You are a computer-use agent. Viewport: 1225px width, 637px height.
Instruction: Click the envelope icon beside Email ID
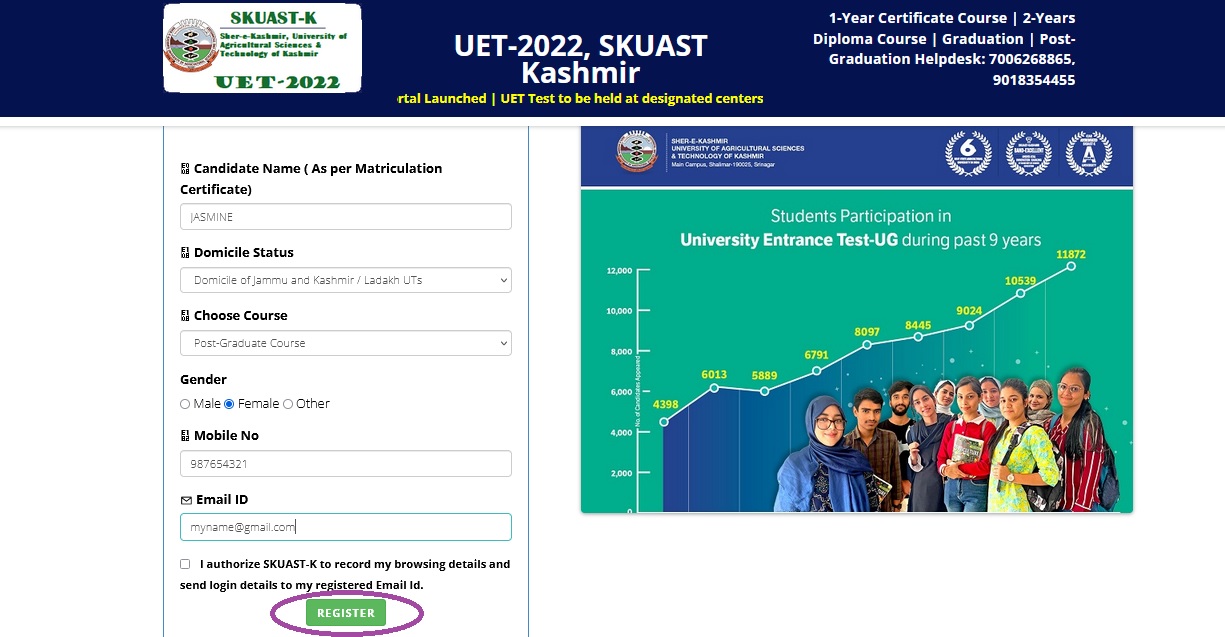[186, 500]
